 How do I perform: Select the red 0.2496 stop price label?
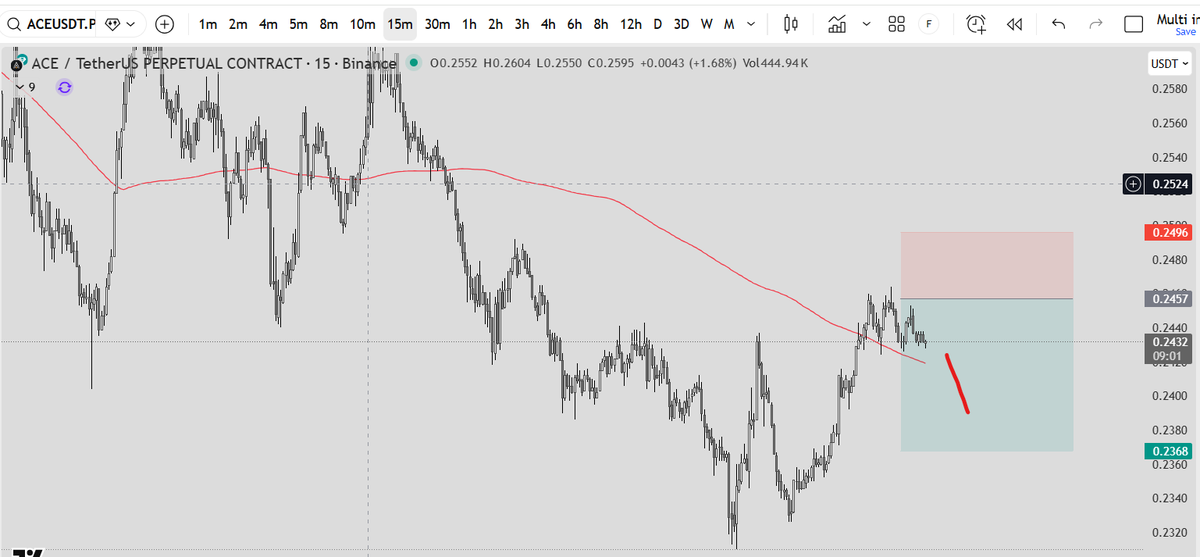[1167, 232]
